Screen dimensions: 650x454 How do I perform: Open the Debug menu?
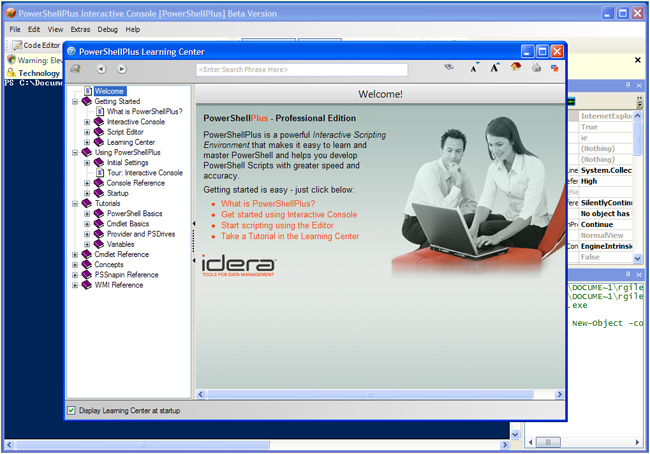tap(108, 29)
